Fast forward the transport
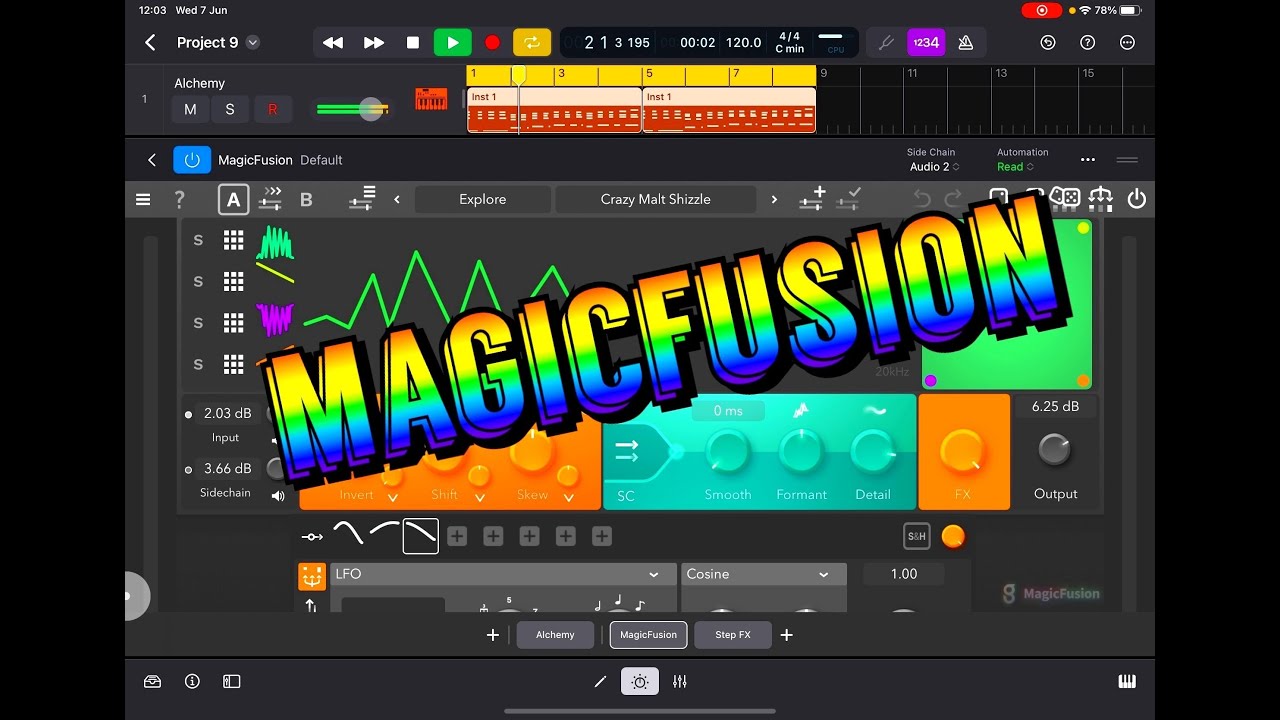Image resolution: width=1280 pixels, height=720 pixels. coord(373,42)
